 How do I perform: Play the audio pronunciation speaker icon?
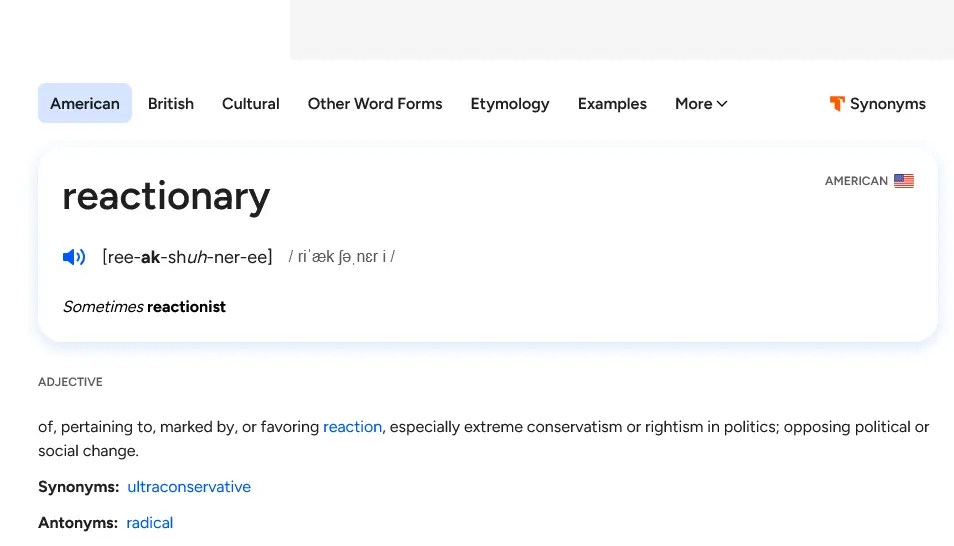(x=74, y=257)
